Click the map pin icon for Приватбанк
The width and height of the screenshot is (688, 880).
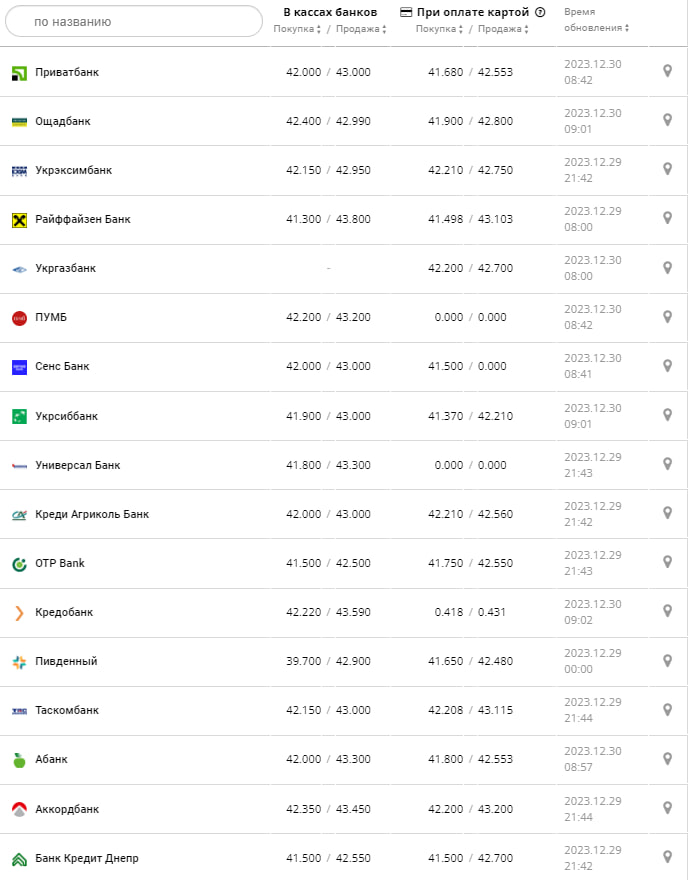[x=667, y=71]
